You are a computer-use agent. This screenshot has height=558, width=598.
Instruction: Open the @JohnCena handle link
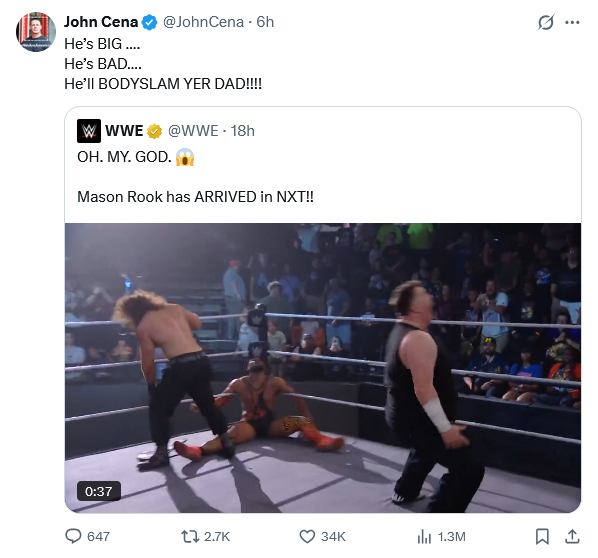coord(203,22)
